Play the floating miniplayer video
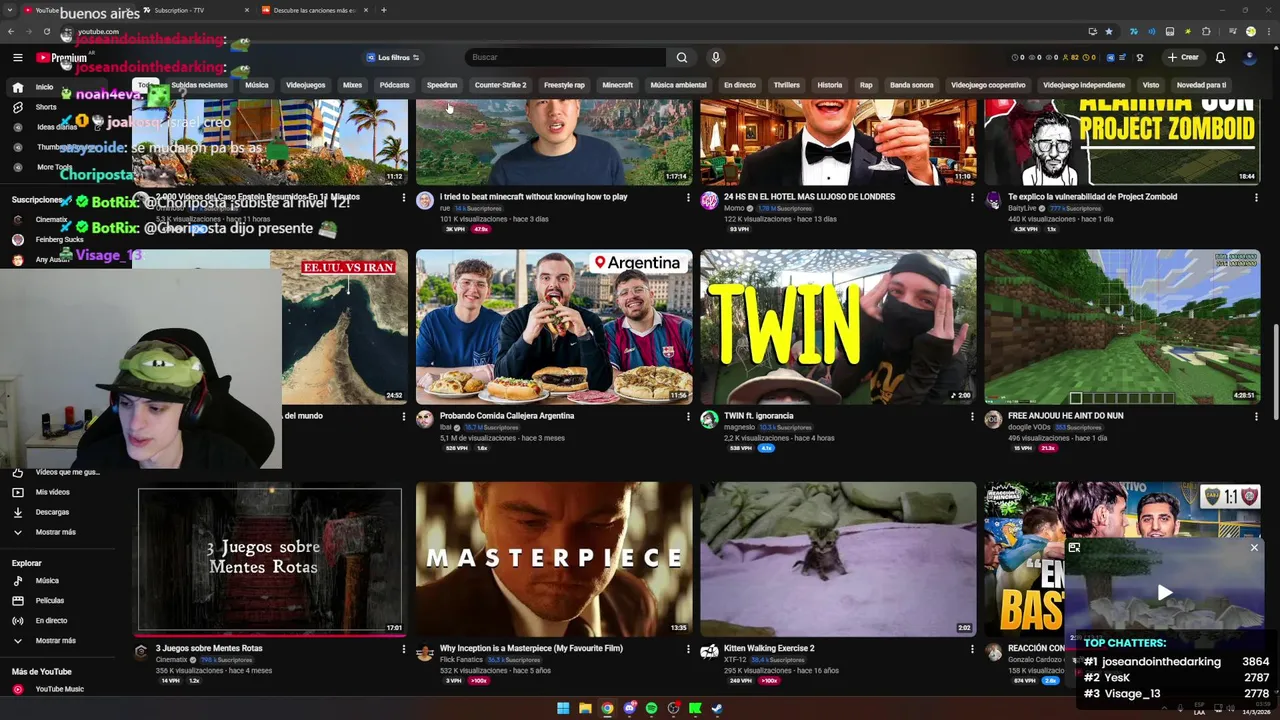The width and height of the screenshot is (1280, 720). 1165,593
